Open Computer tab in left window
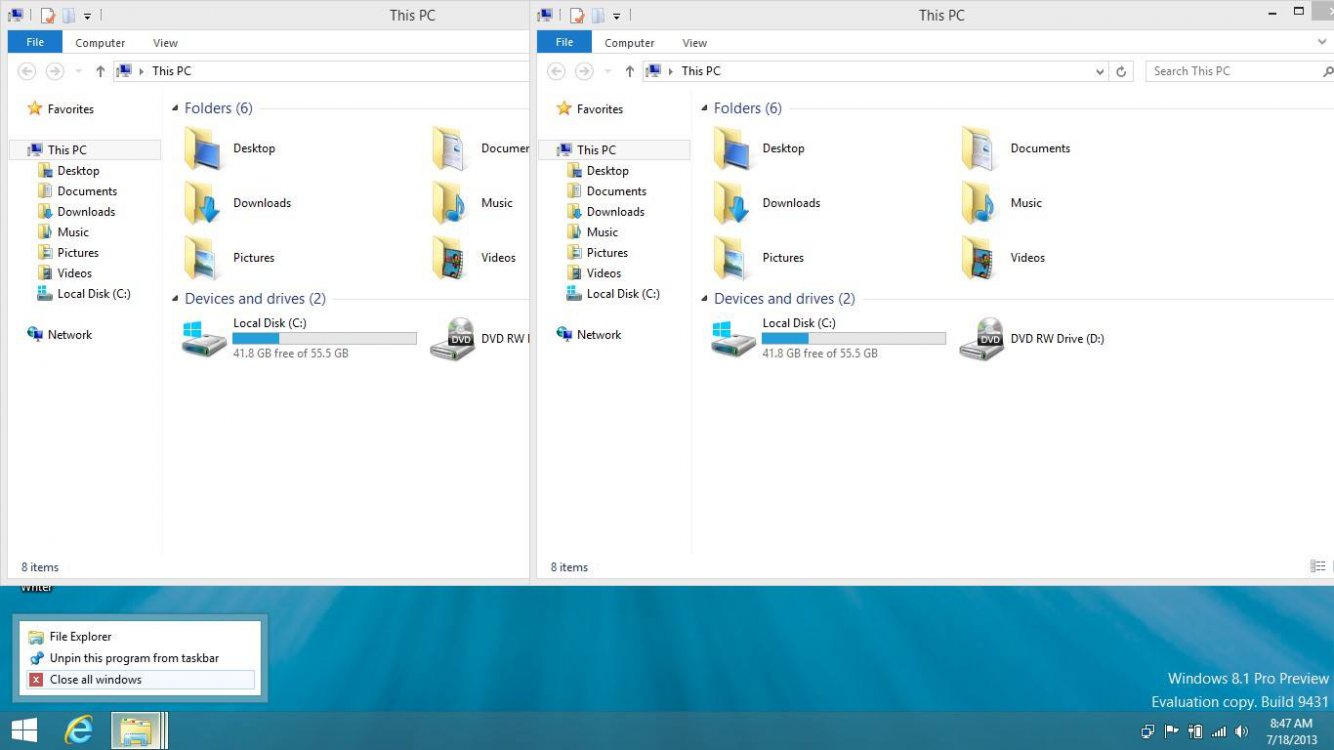 point(100,43)
